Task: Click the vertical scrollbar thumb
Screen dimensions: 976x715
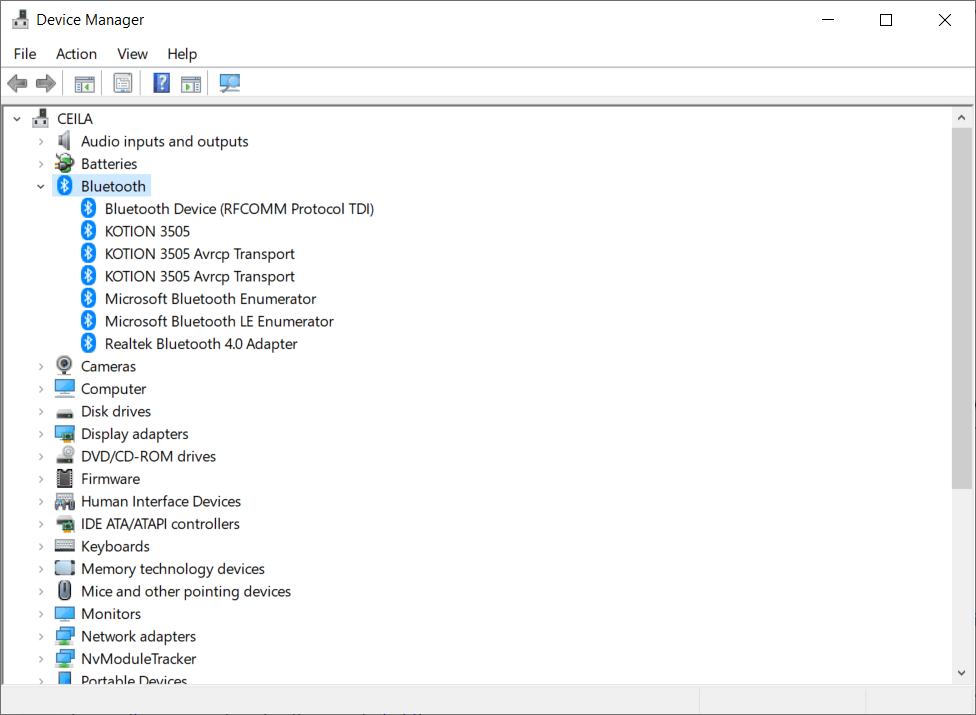Action: pyautogui.click(x=961, y=309)
